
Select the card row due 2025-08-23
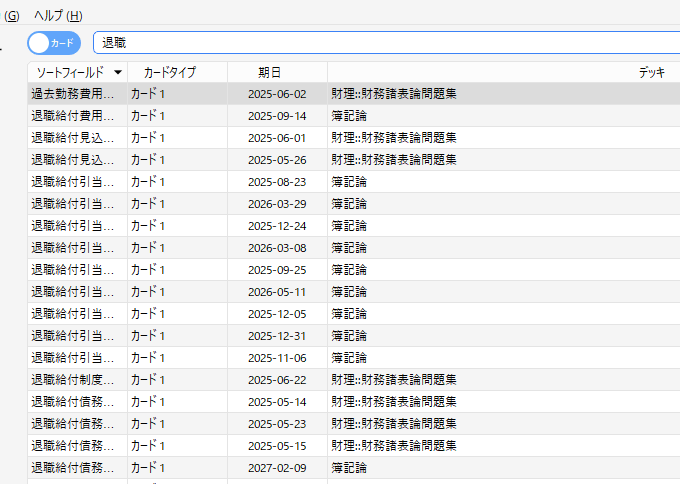(72, 182)
